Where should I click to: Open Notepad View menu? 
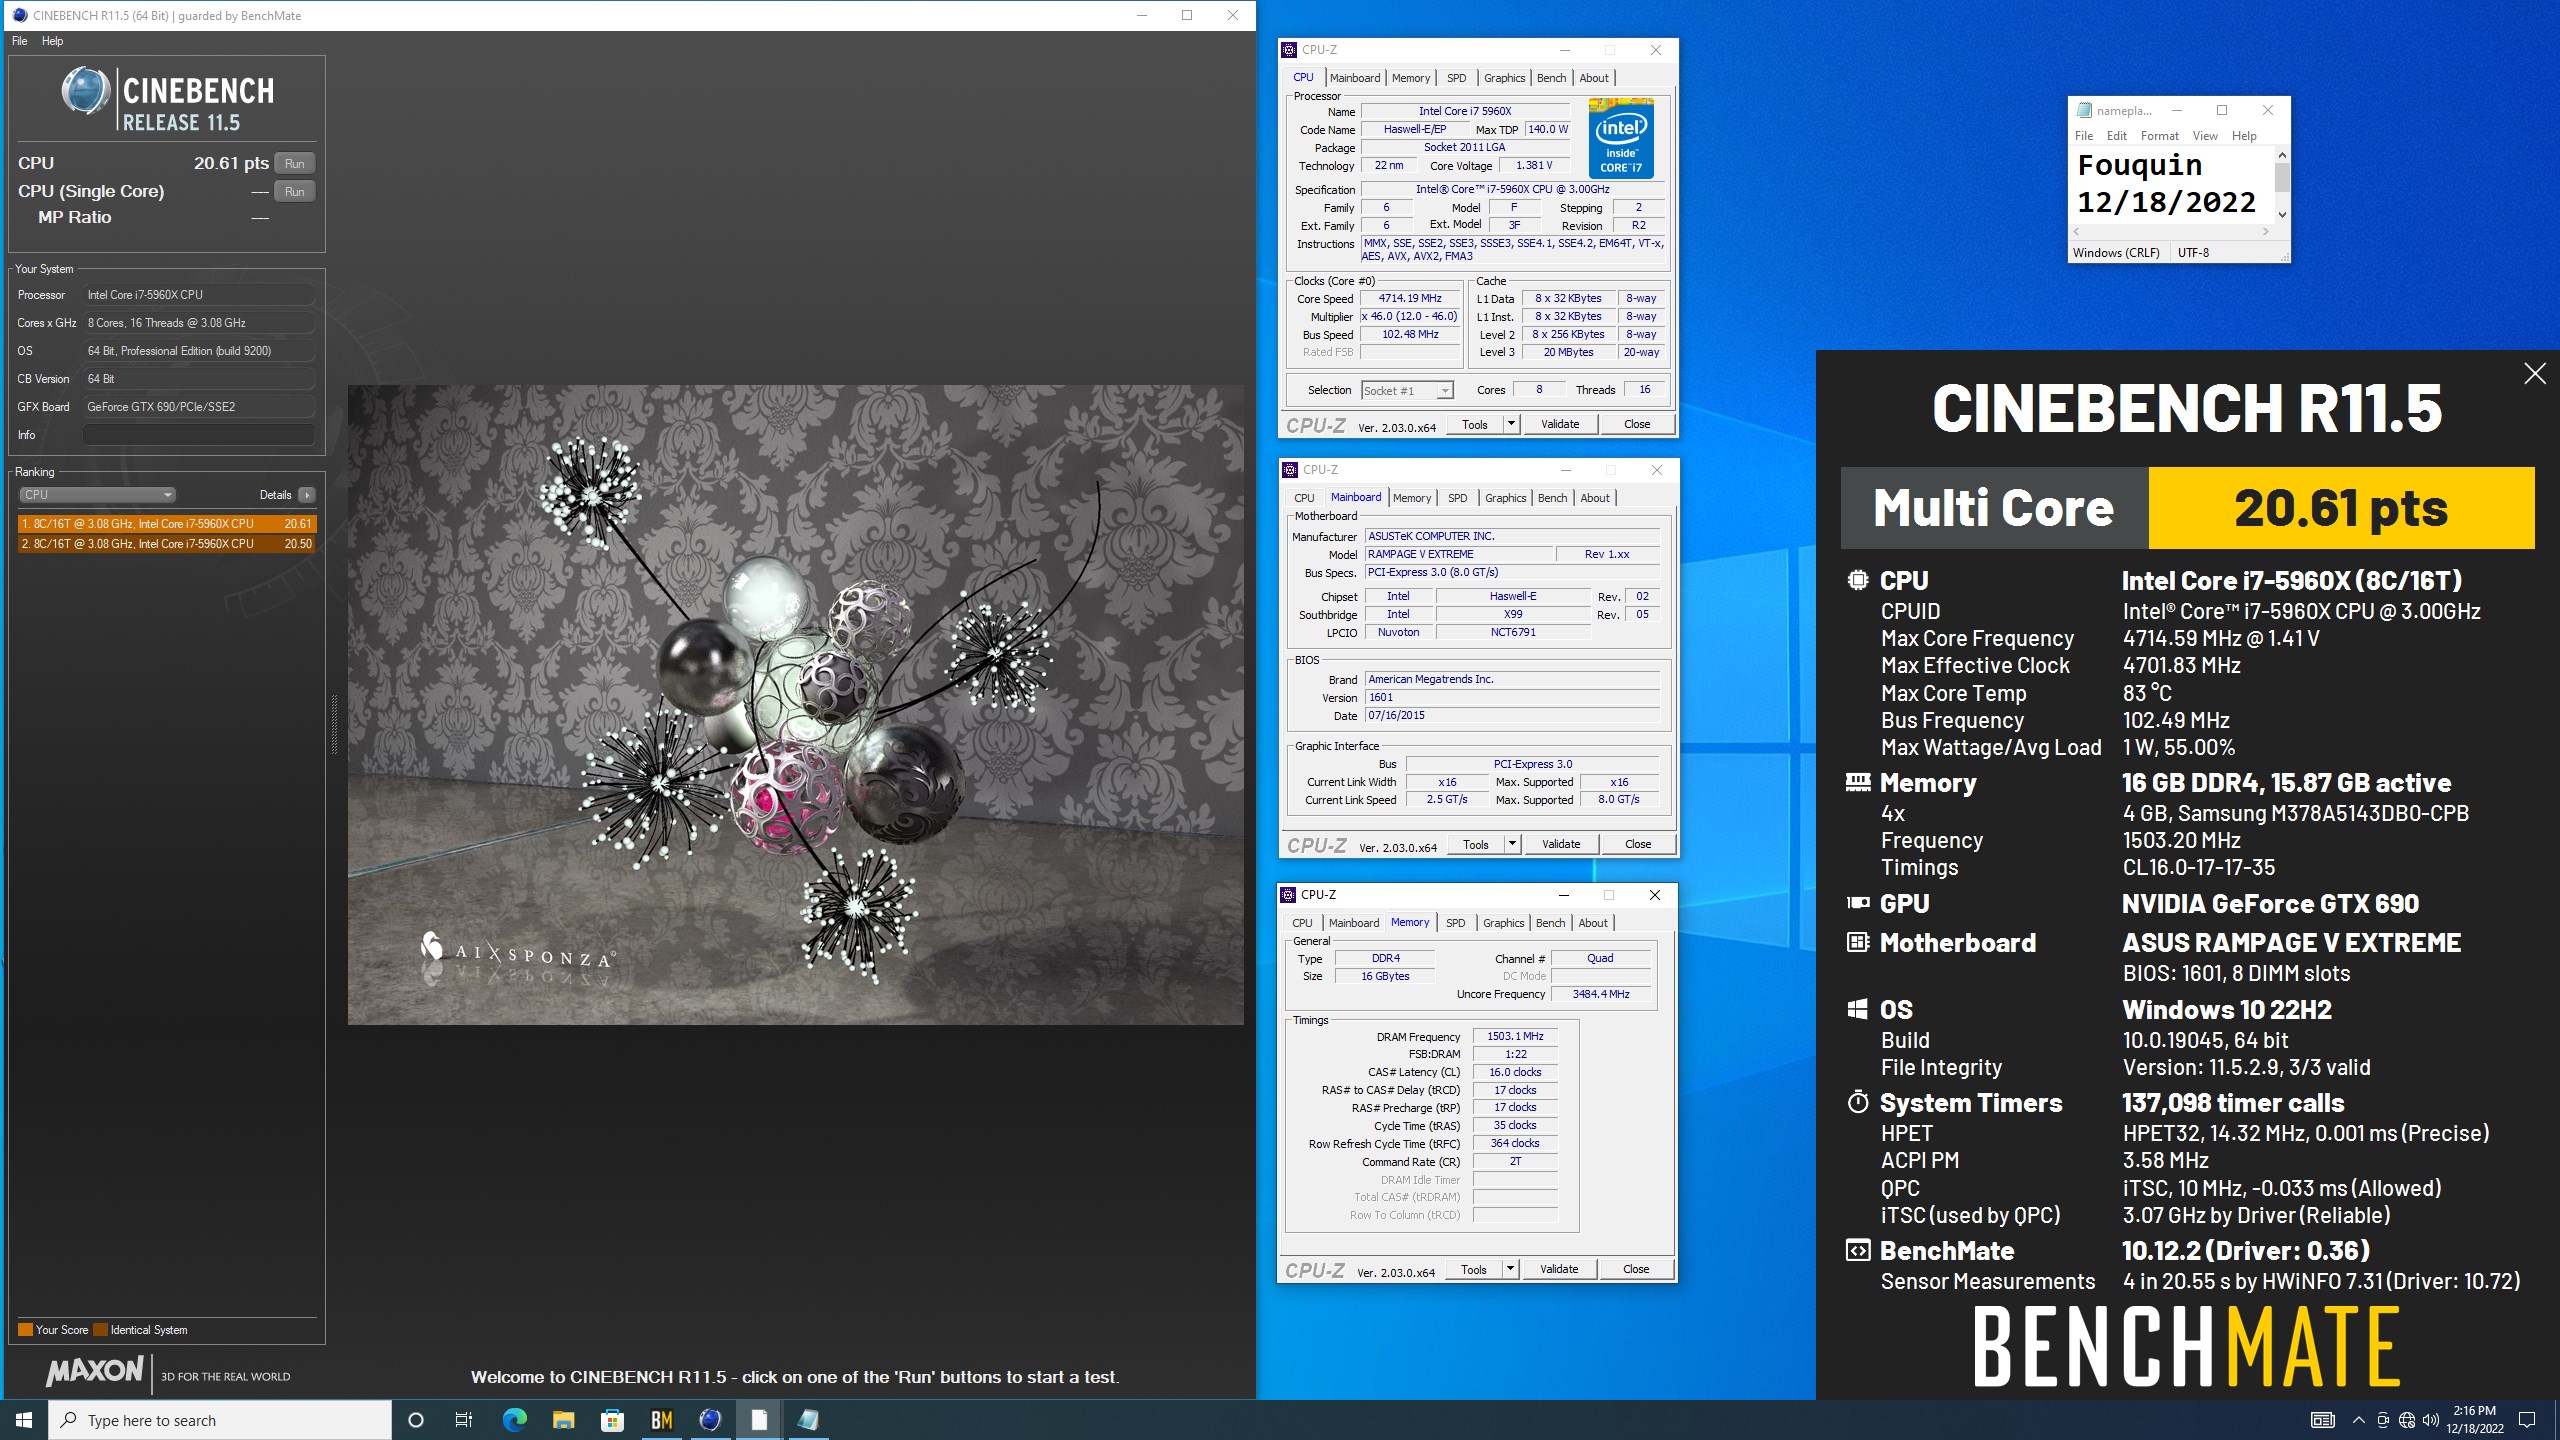[x=2205, y=136]
